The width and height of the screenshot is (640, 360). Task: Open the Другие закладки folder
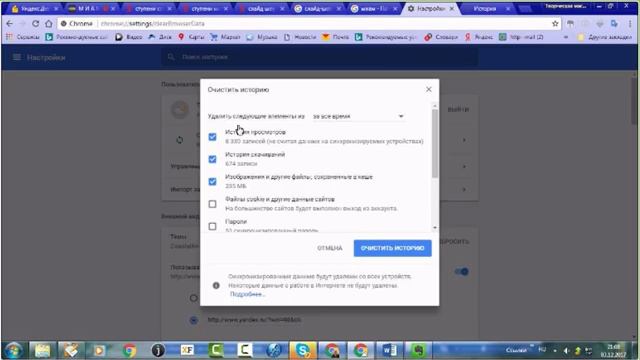(x=604, y=37)
